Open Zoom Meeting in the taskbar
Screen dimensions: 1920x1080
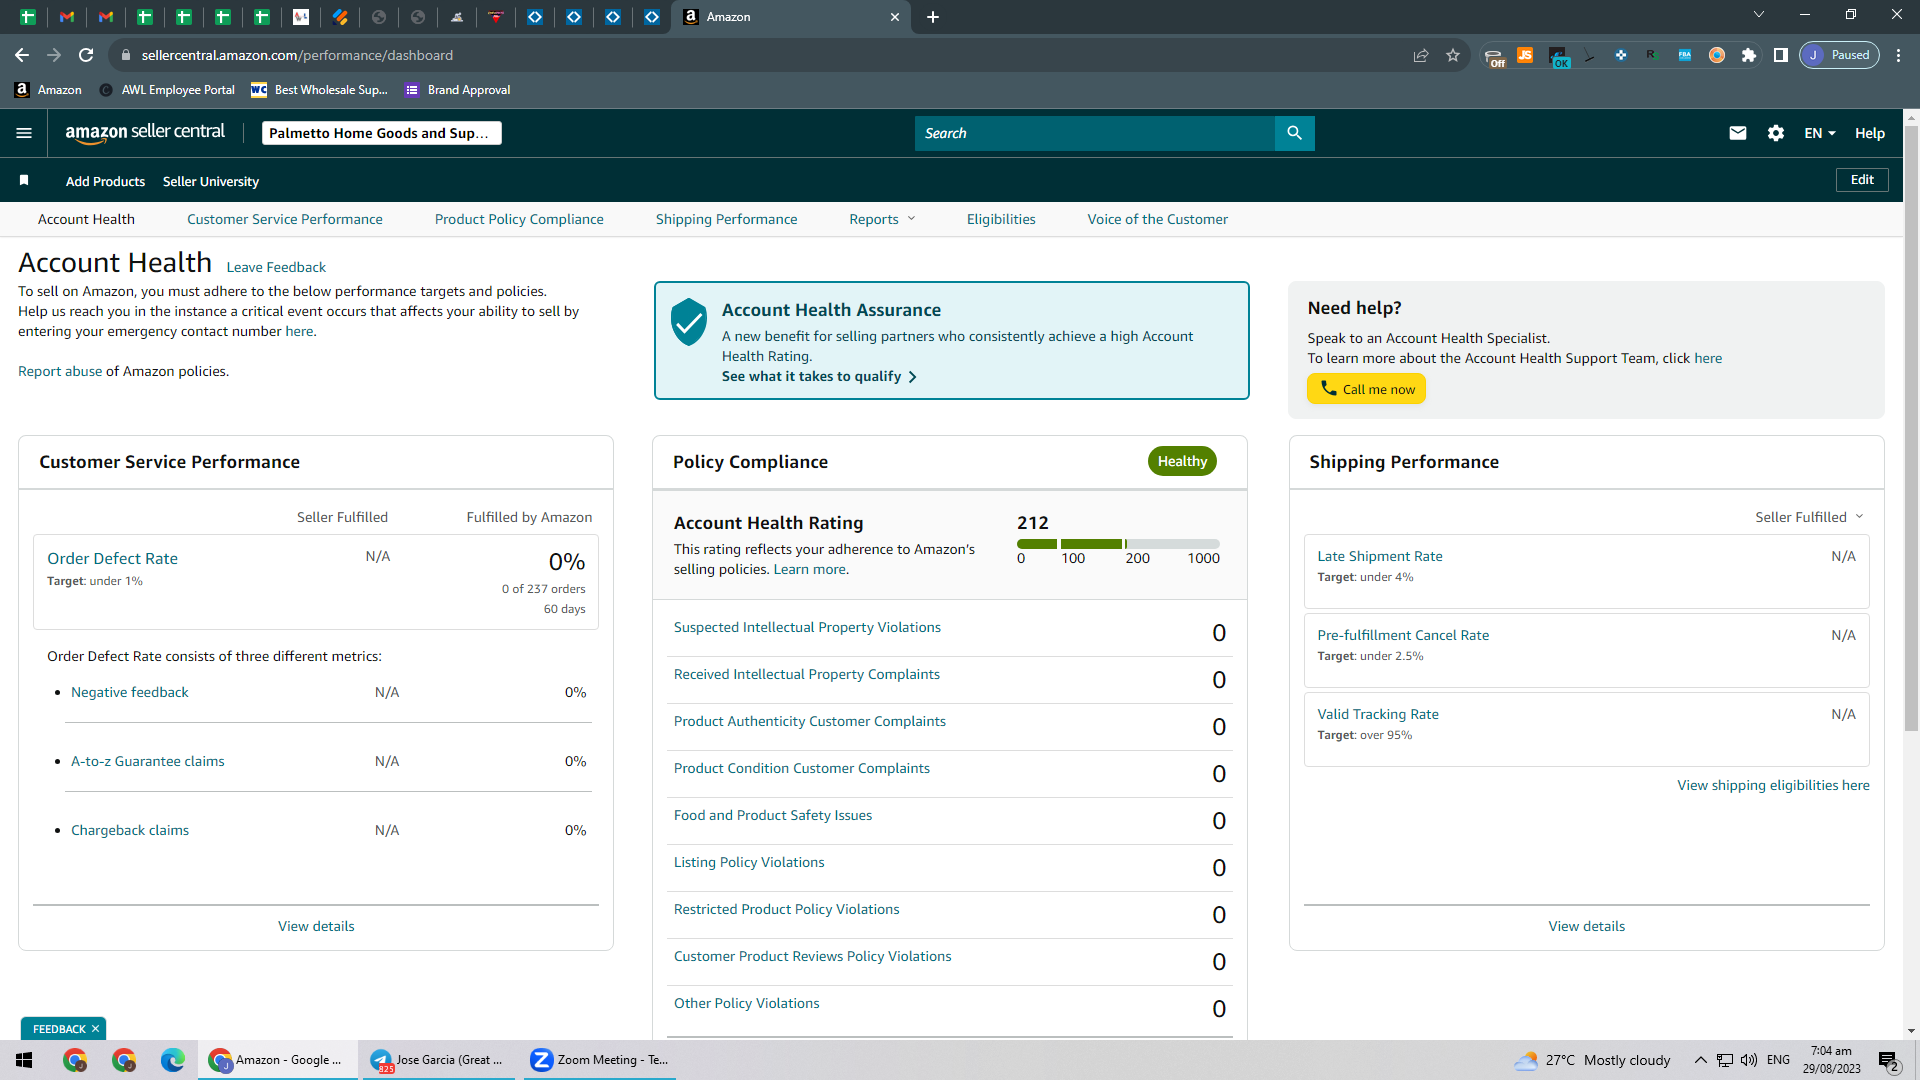pos(600,1060)
